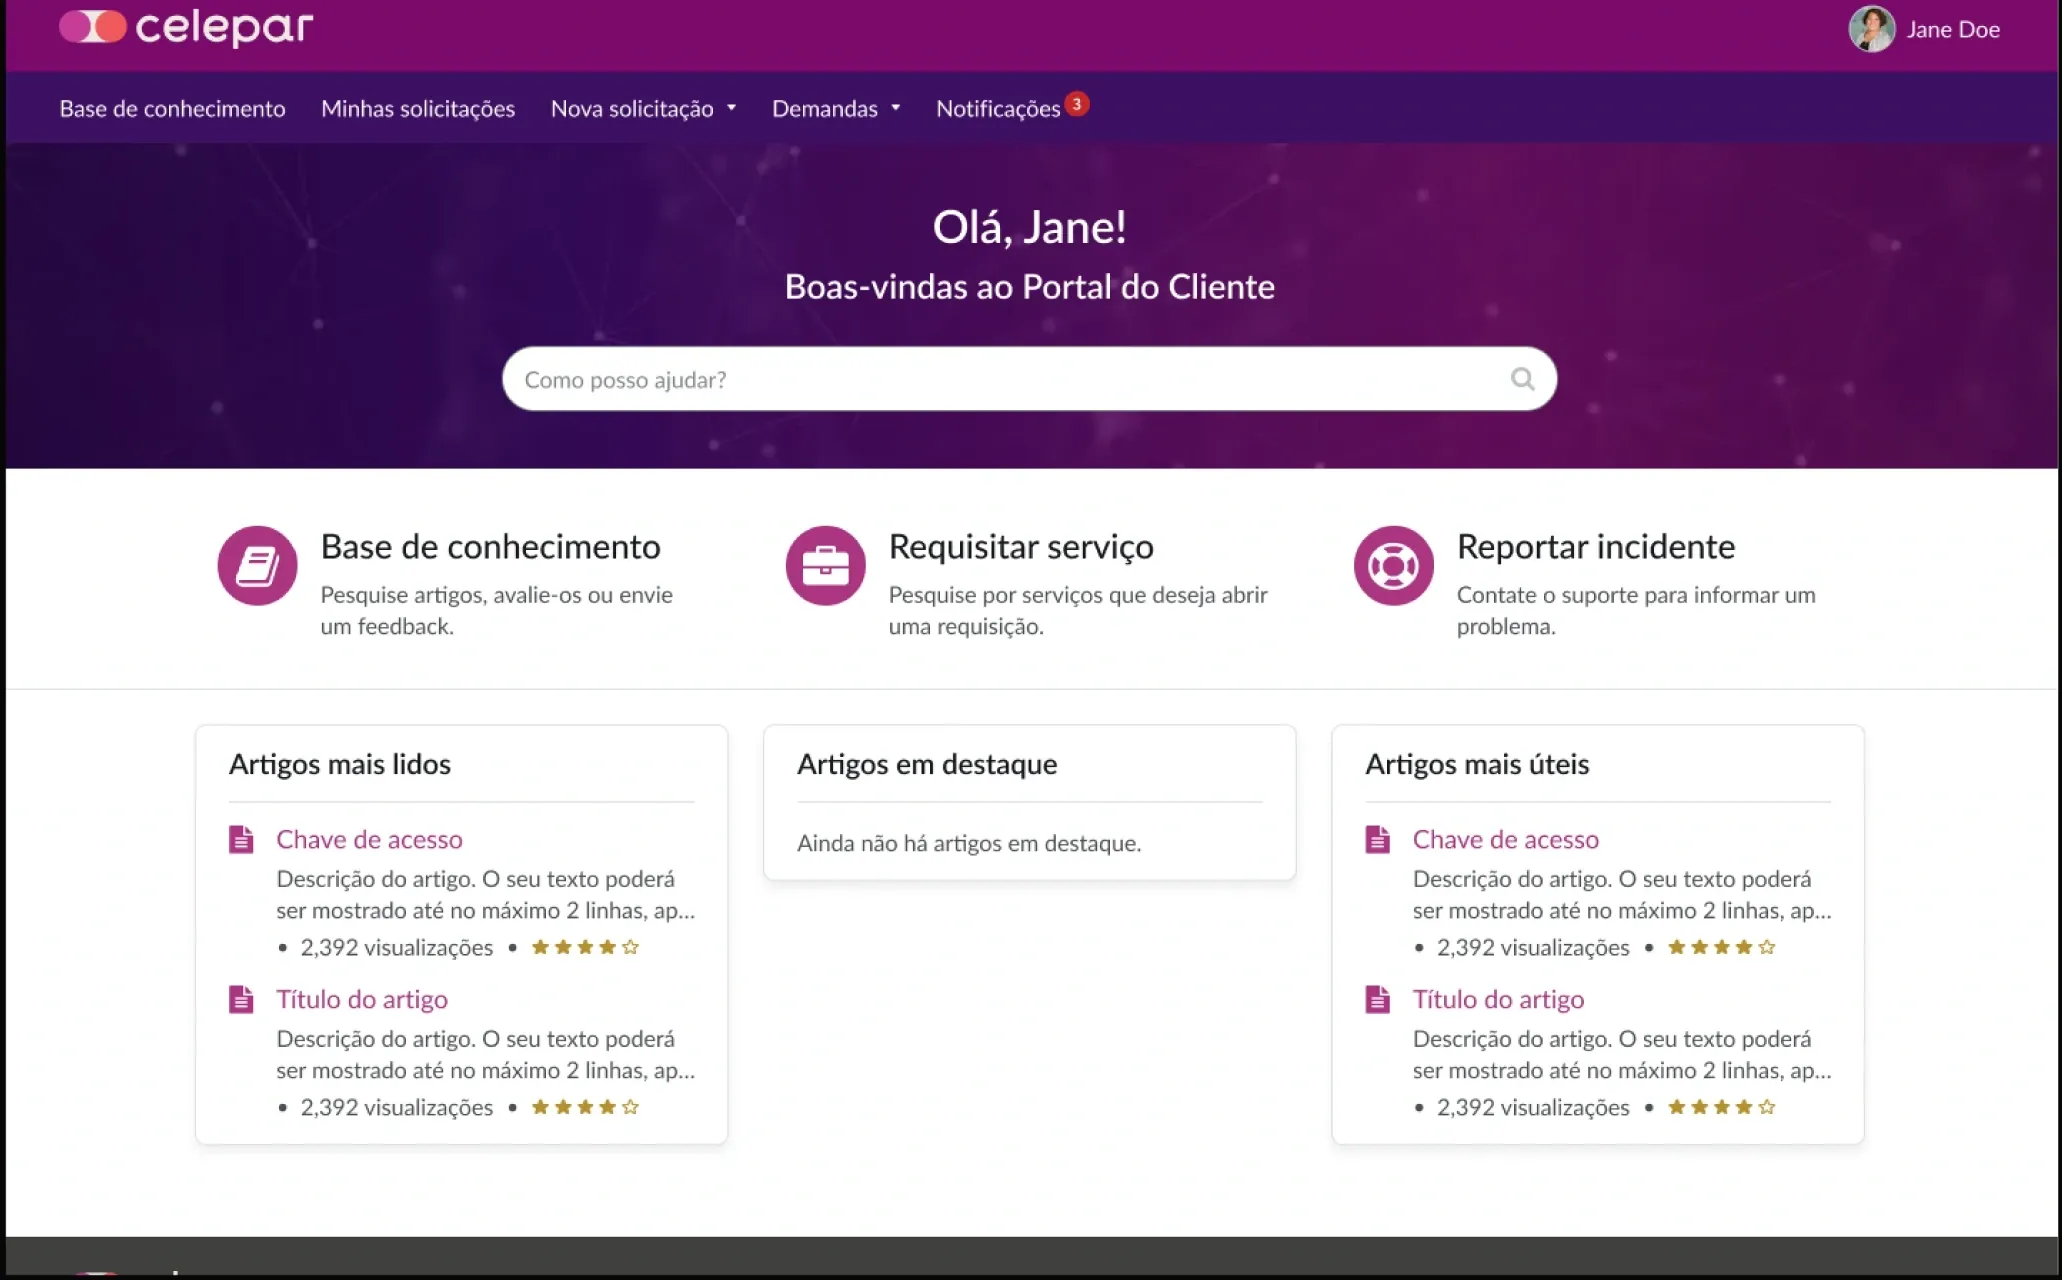Open the Notificações menu item
Image resolution: width=2062 pixels, height=1280 pixels.
tap(998, 108)
